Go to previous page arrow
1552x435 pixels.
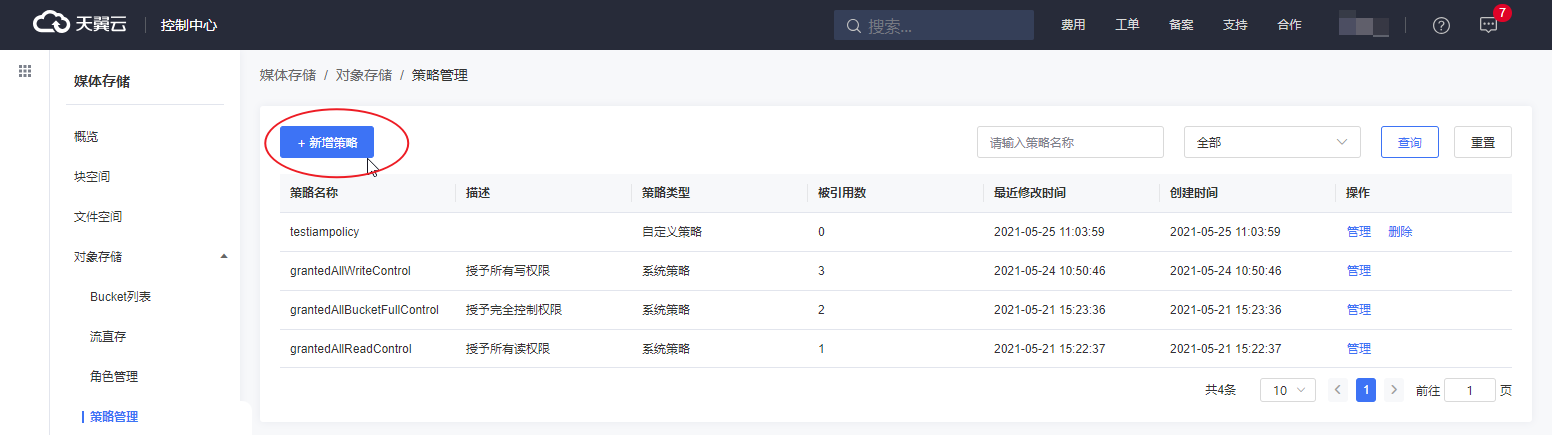[x=1337, y=390]
